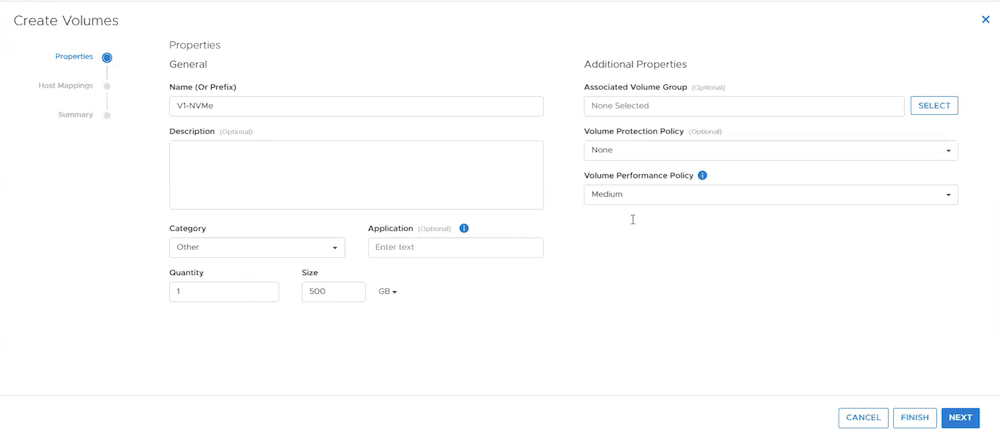
Task: Open the Category dropdown showing Other
Action: click(x=257, y=247)
